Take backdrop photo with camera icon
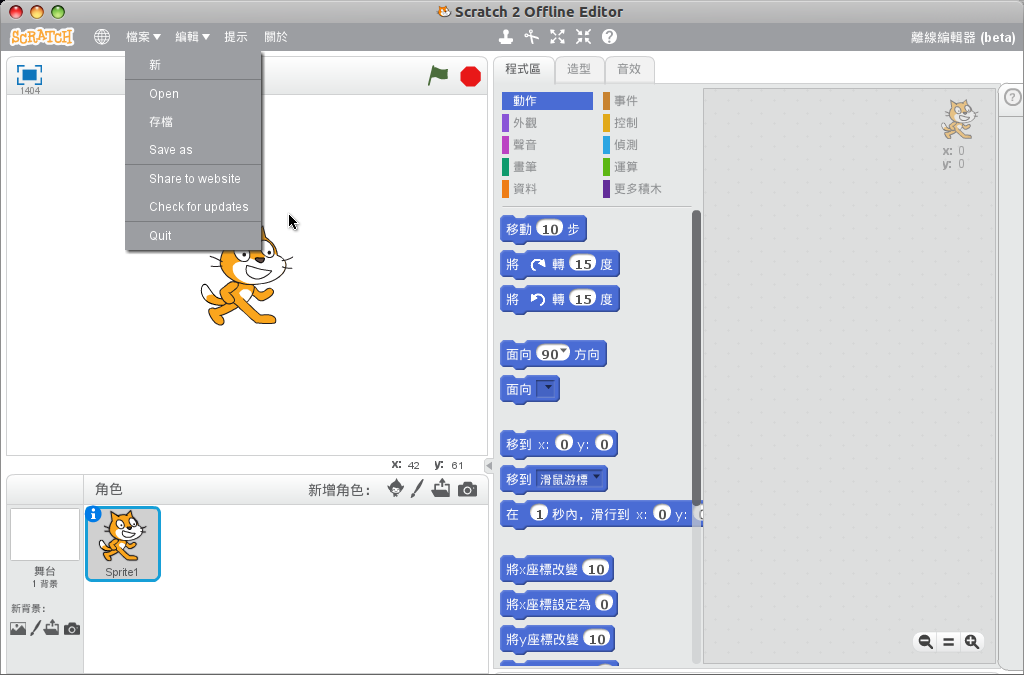The height and width of the screenshot is (675, 1024). click(x=72, y=629)
